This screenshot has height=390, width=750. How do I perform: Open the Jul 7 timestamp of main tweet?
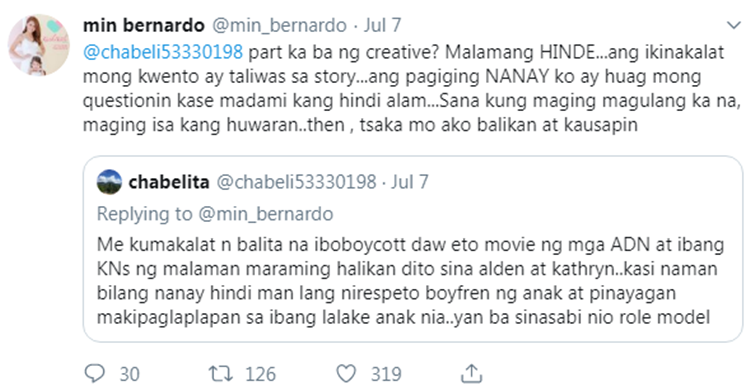(382, 25)
